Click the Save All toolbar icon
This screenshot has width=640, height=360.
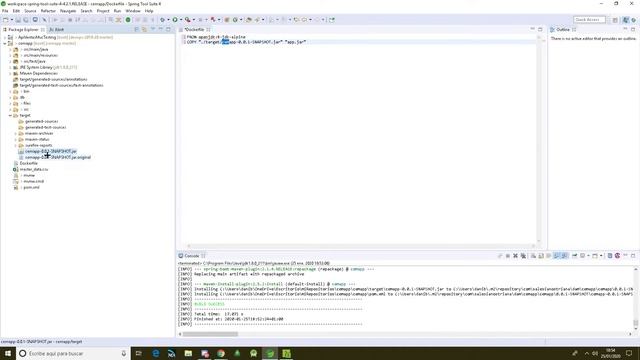coord(26,20)
